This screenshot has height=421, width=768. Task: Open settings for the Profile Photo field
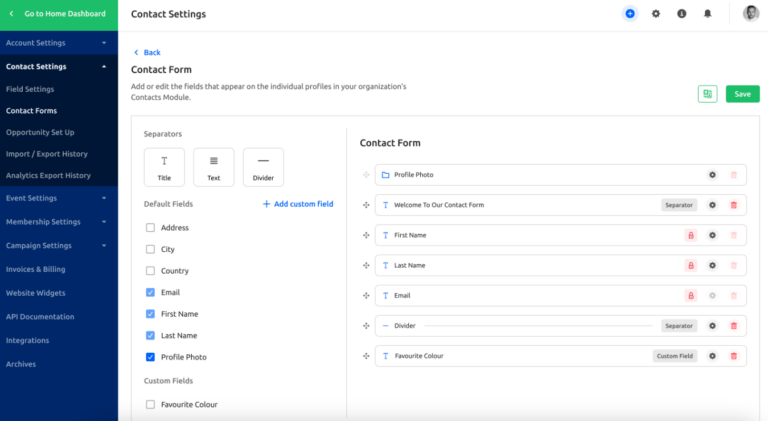[712, 175]
